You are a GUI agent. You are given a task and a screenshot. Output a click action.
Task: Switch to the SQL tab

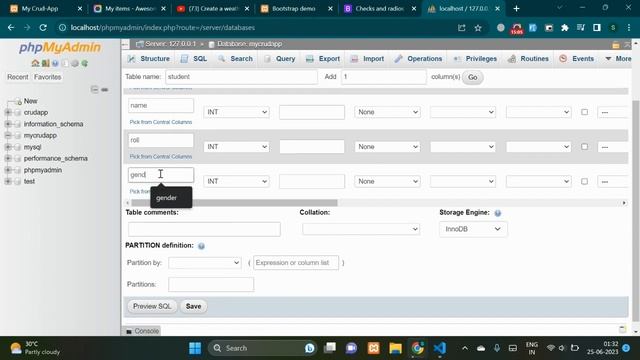point(194,59)
